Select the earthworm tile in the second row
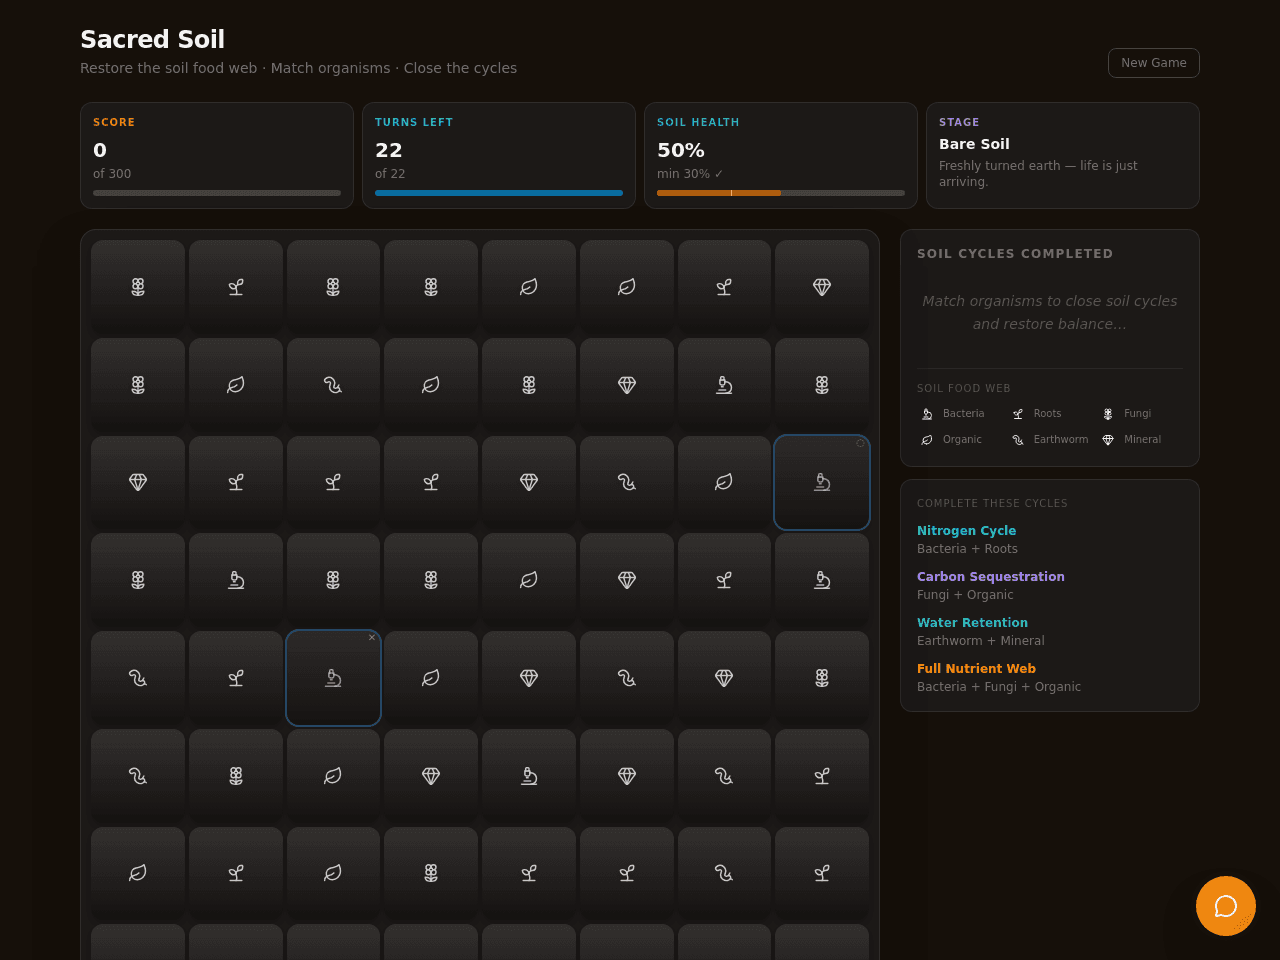 tap(333, 385)
